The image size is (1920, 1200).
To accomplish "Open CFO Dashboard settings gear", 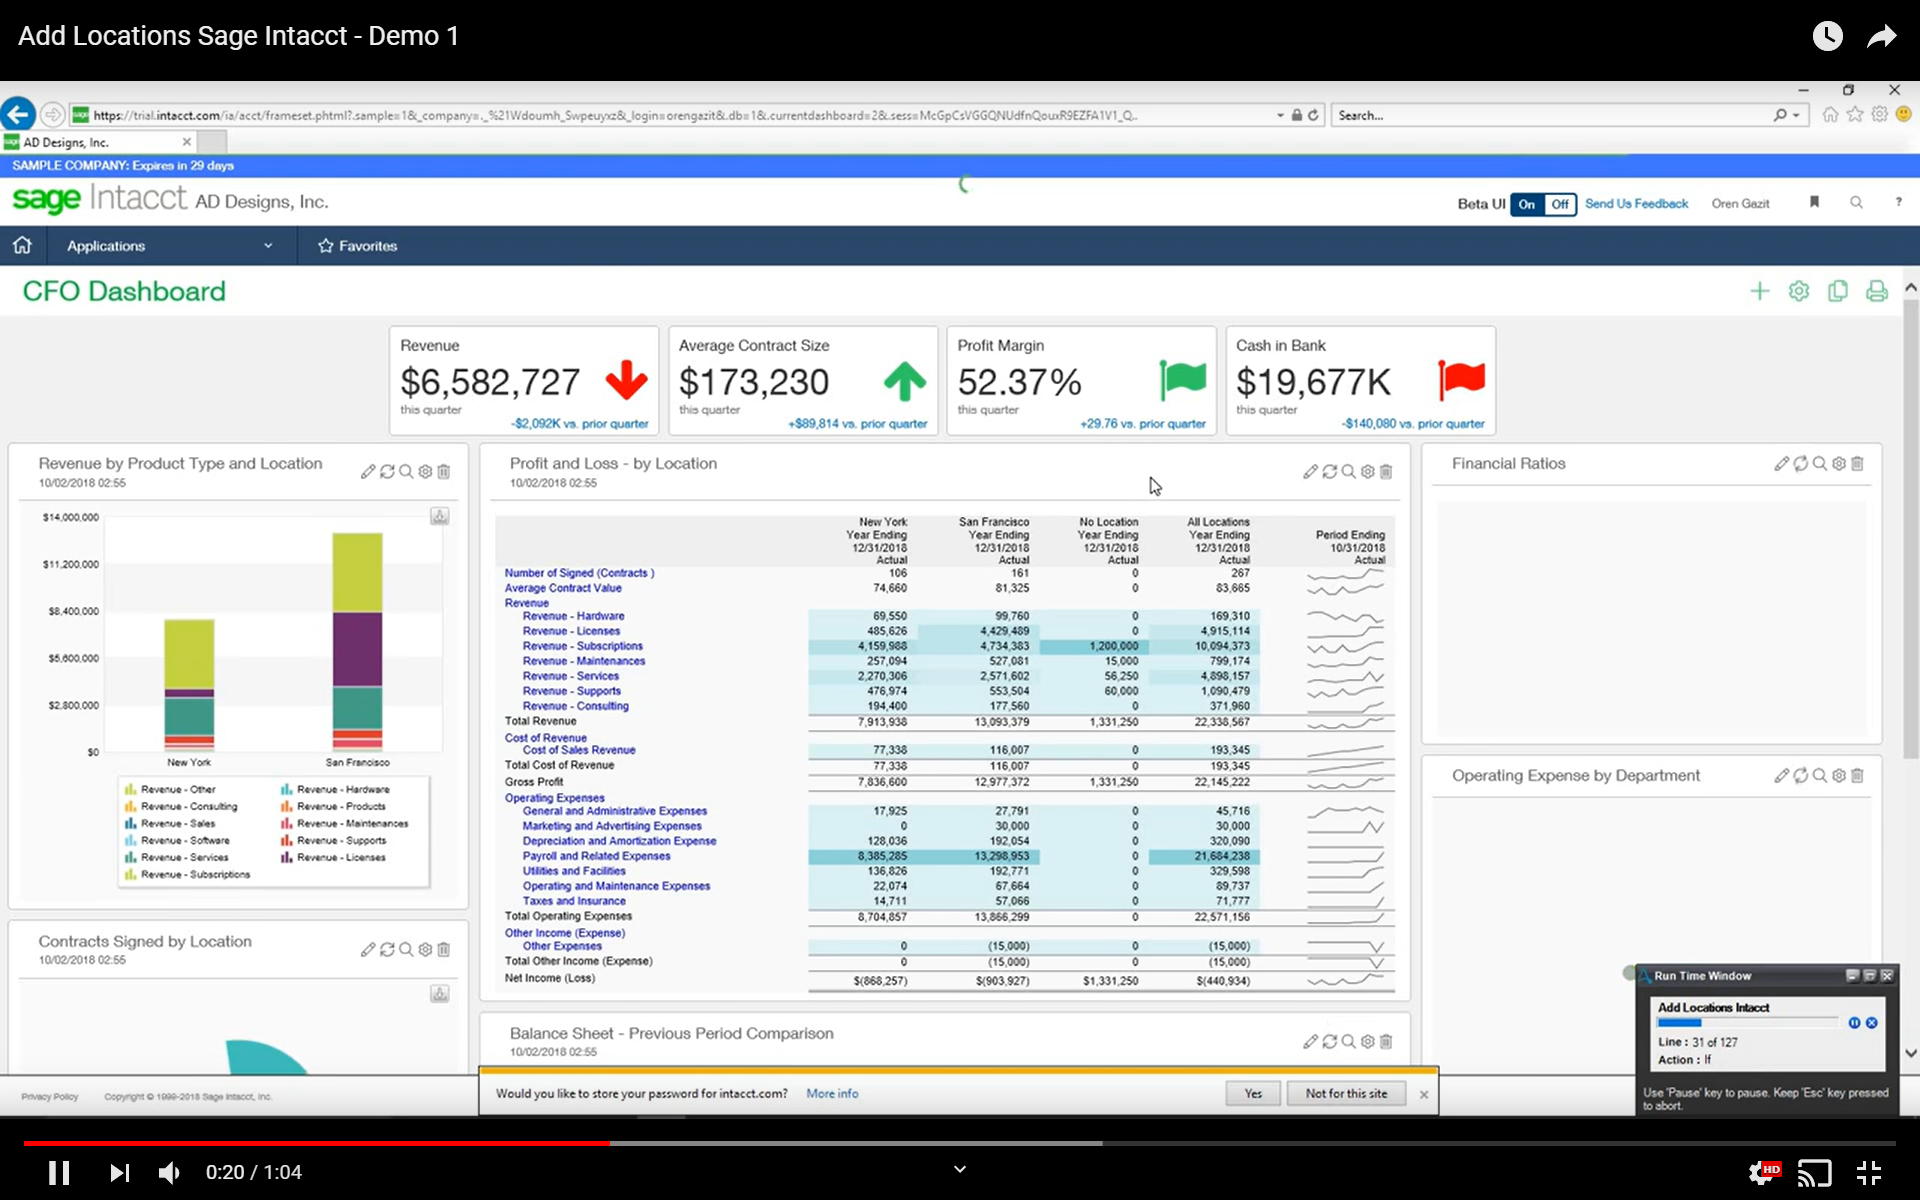I will click(1799, 291).
